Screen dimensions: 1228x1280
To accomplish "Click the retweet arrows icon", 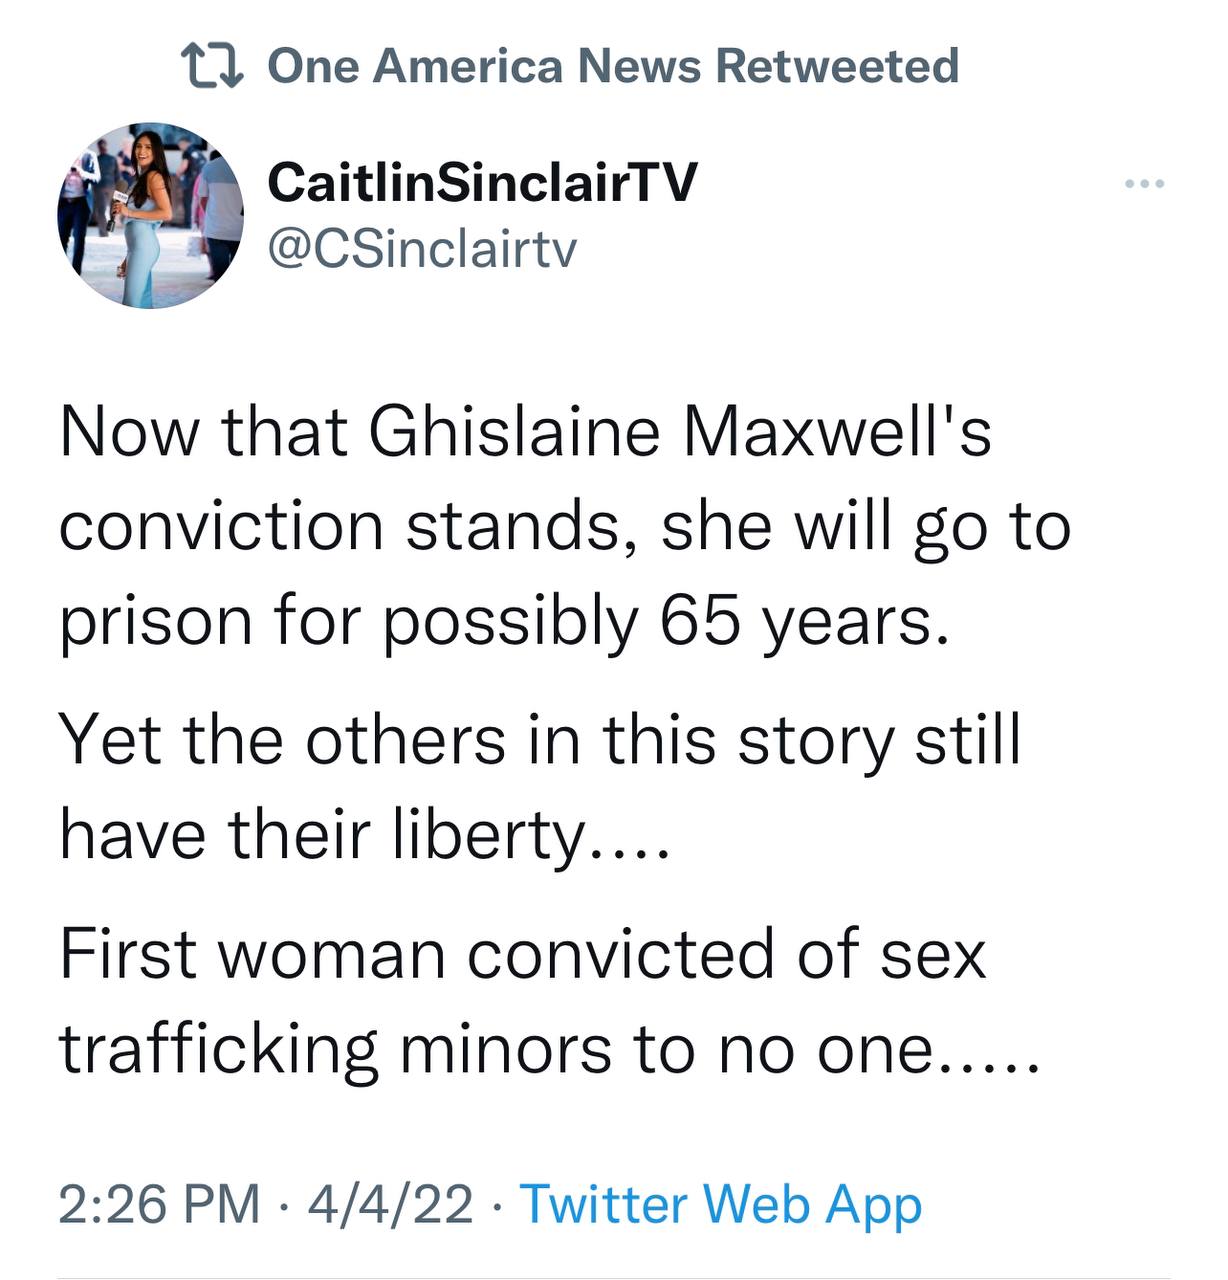I will tap(213, 67).
